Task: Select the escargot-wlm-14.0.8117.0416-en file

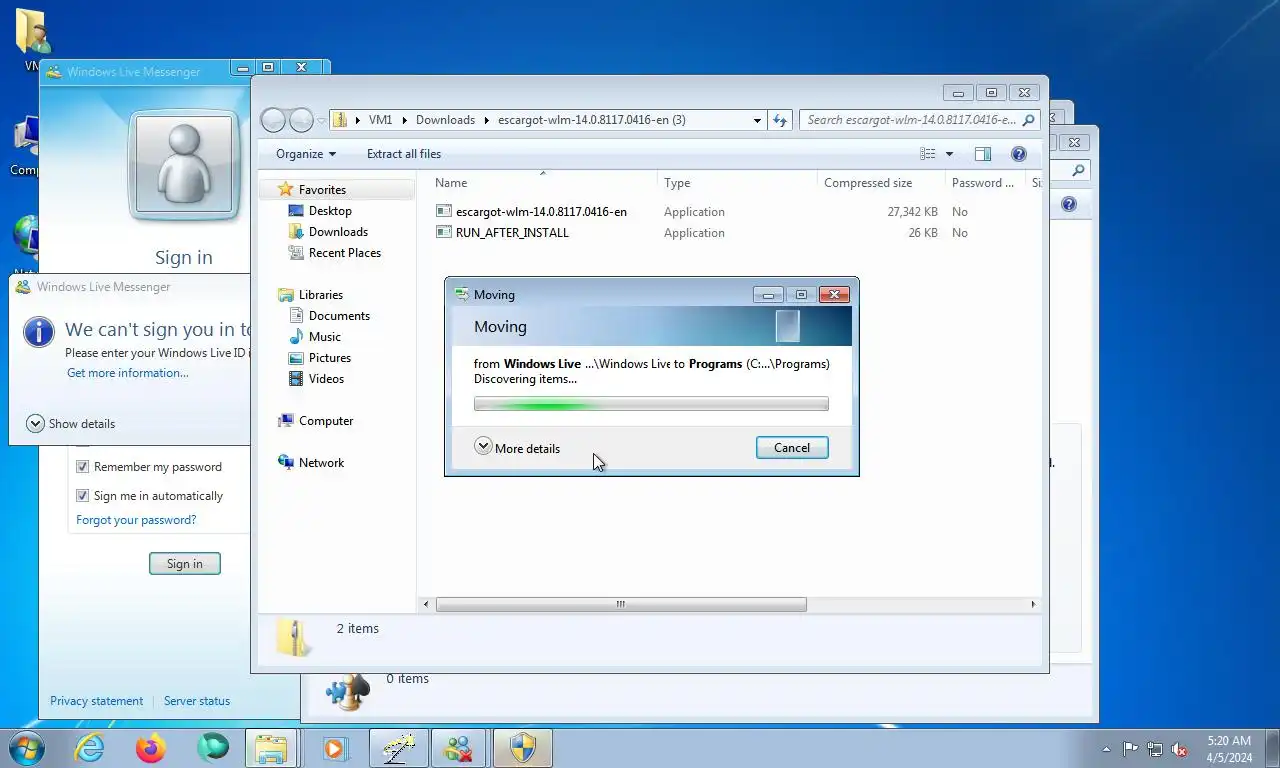Action: [x=541, y=212]
